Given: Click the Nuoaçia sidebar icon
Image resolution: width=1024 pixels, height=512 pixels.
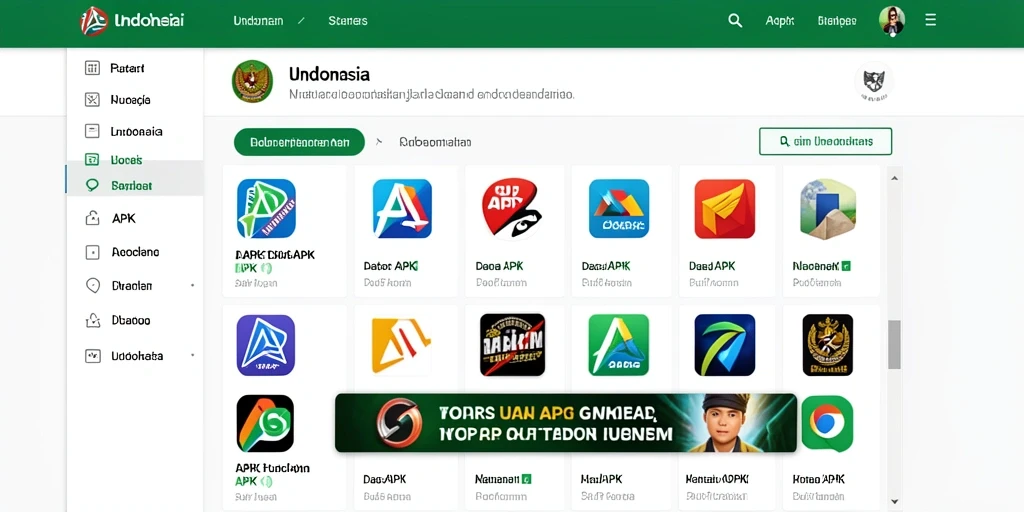Looking at the screenshot, I should point(92,100).
